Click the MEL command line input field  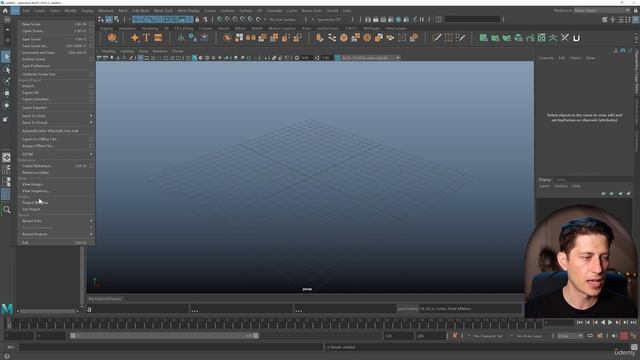[x=171, y=347]
